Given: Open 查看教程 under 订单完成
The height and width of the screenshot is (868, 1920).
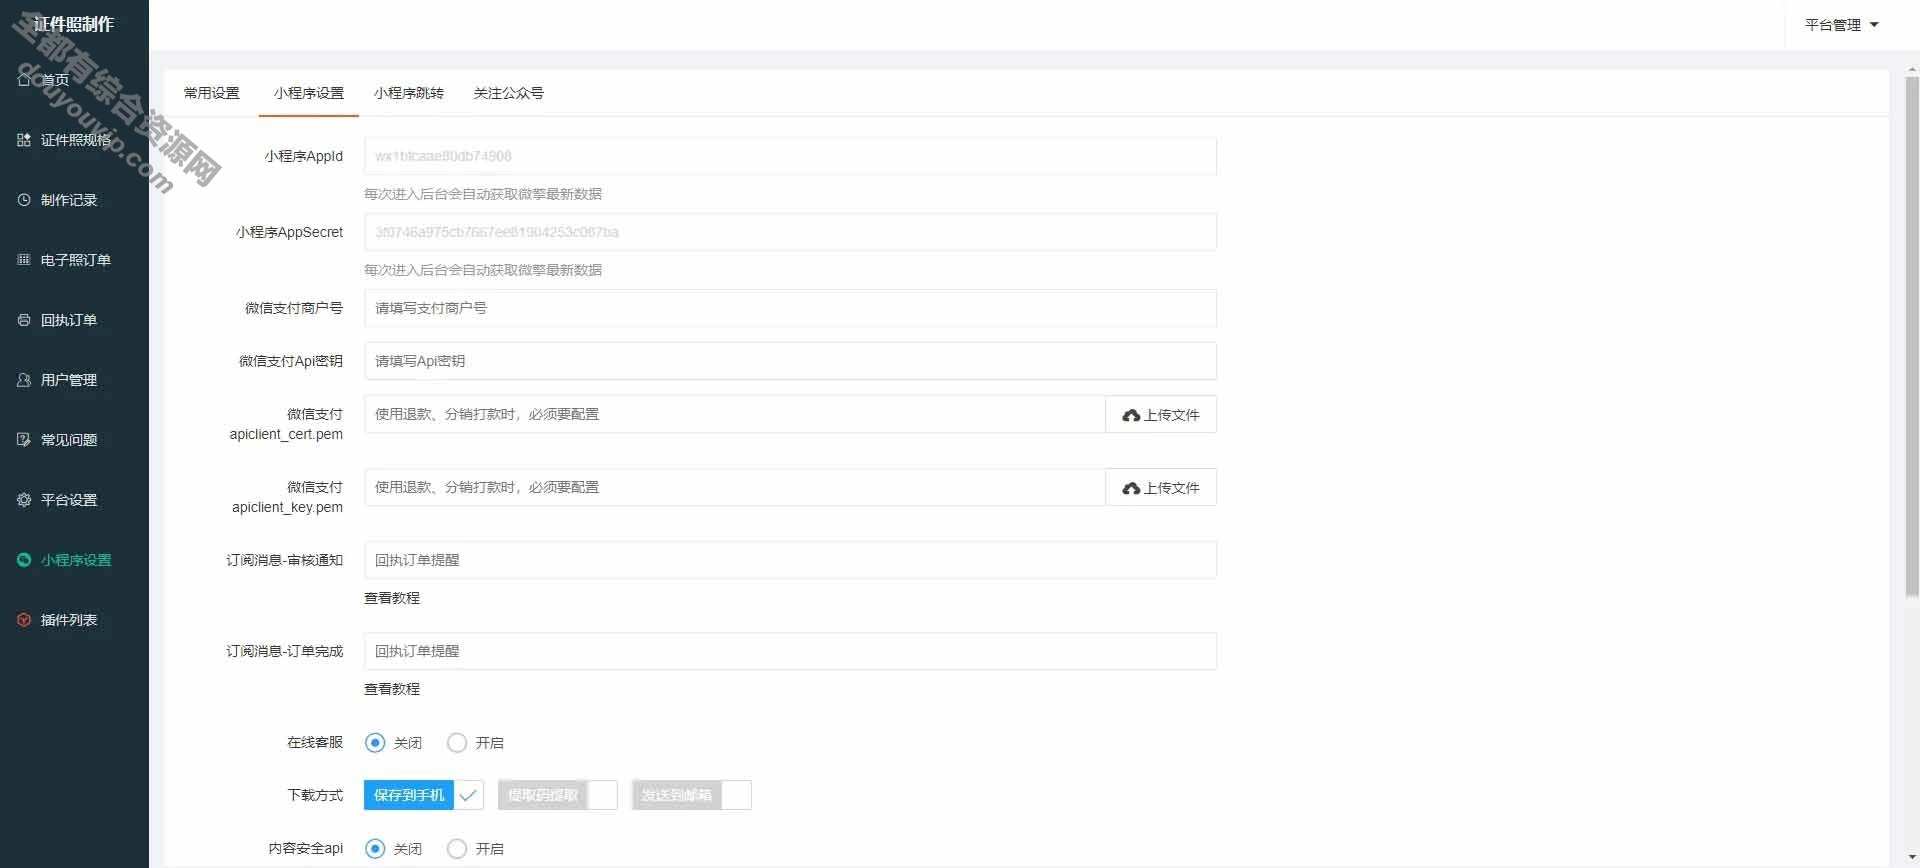Looking at the screenshot, I should (392, 689).
